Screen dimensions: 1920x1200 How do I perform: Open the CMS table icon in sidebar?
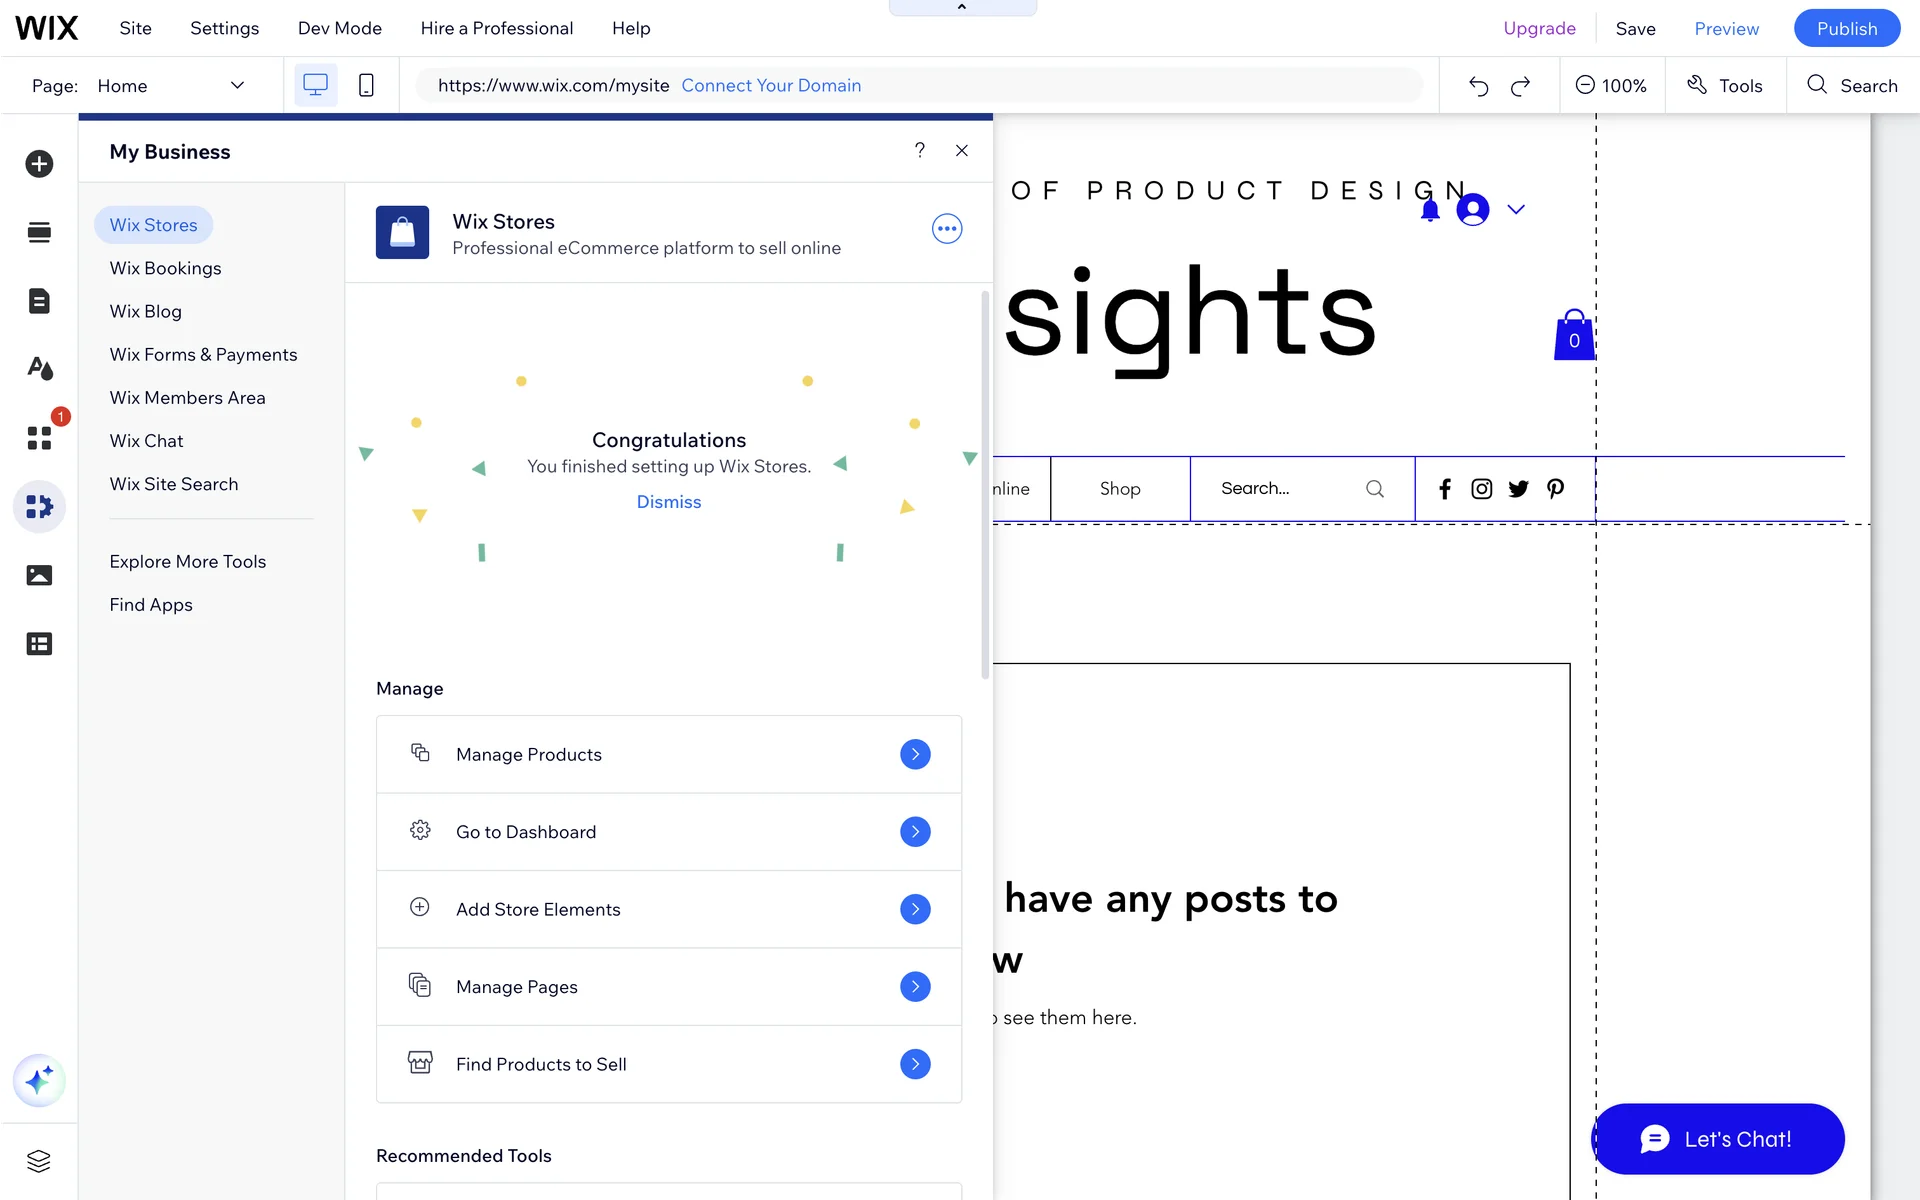(x=39, y=644)
